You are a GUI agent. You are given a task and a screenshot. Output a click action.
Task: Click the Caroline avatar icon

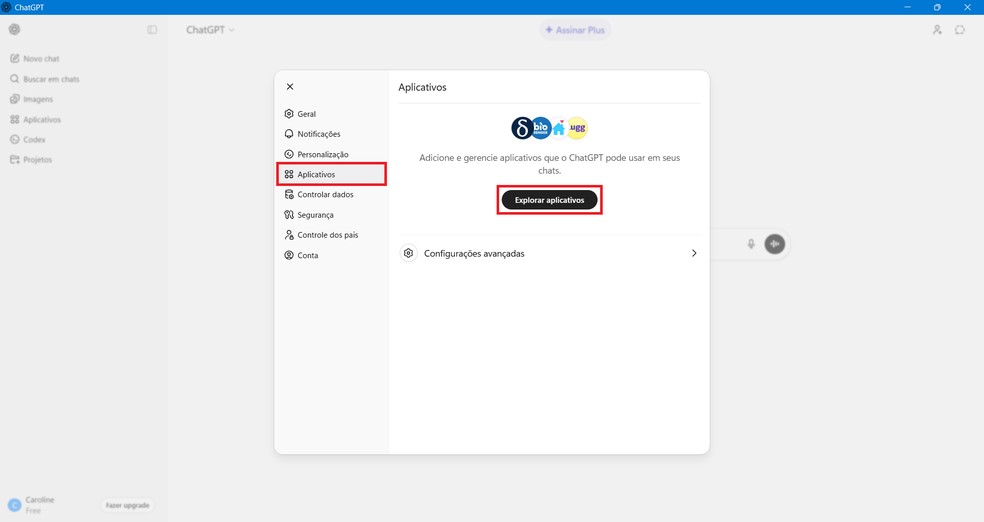pyautogui.click(x=14, y=505)
